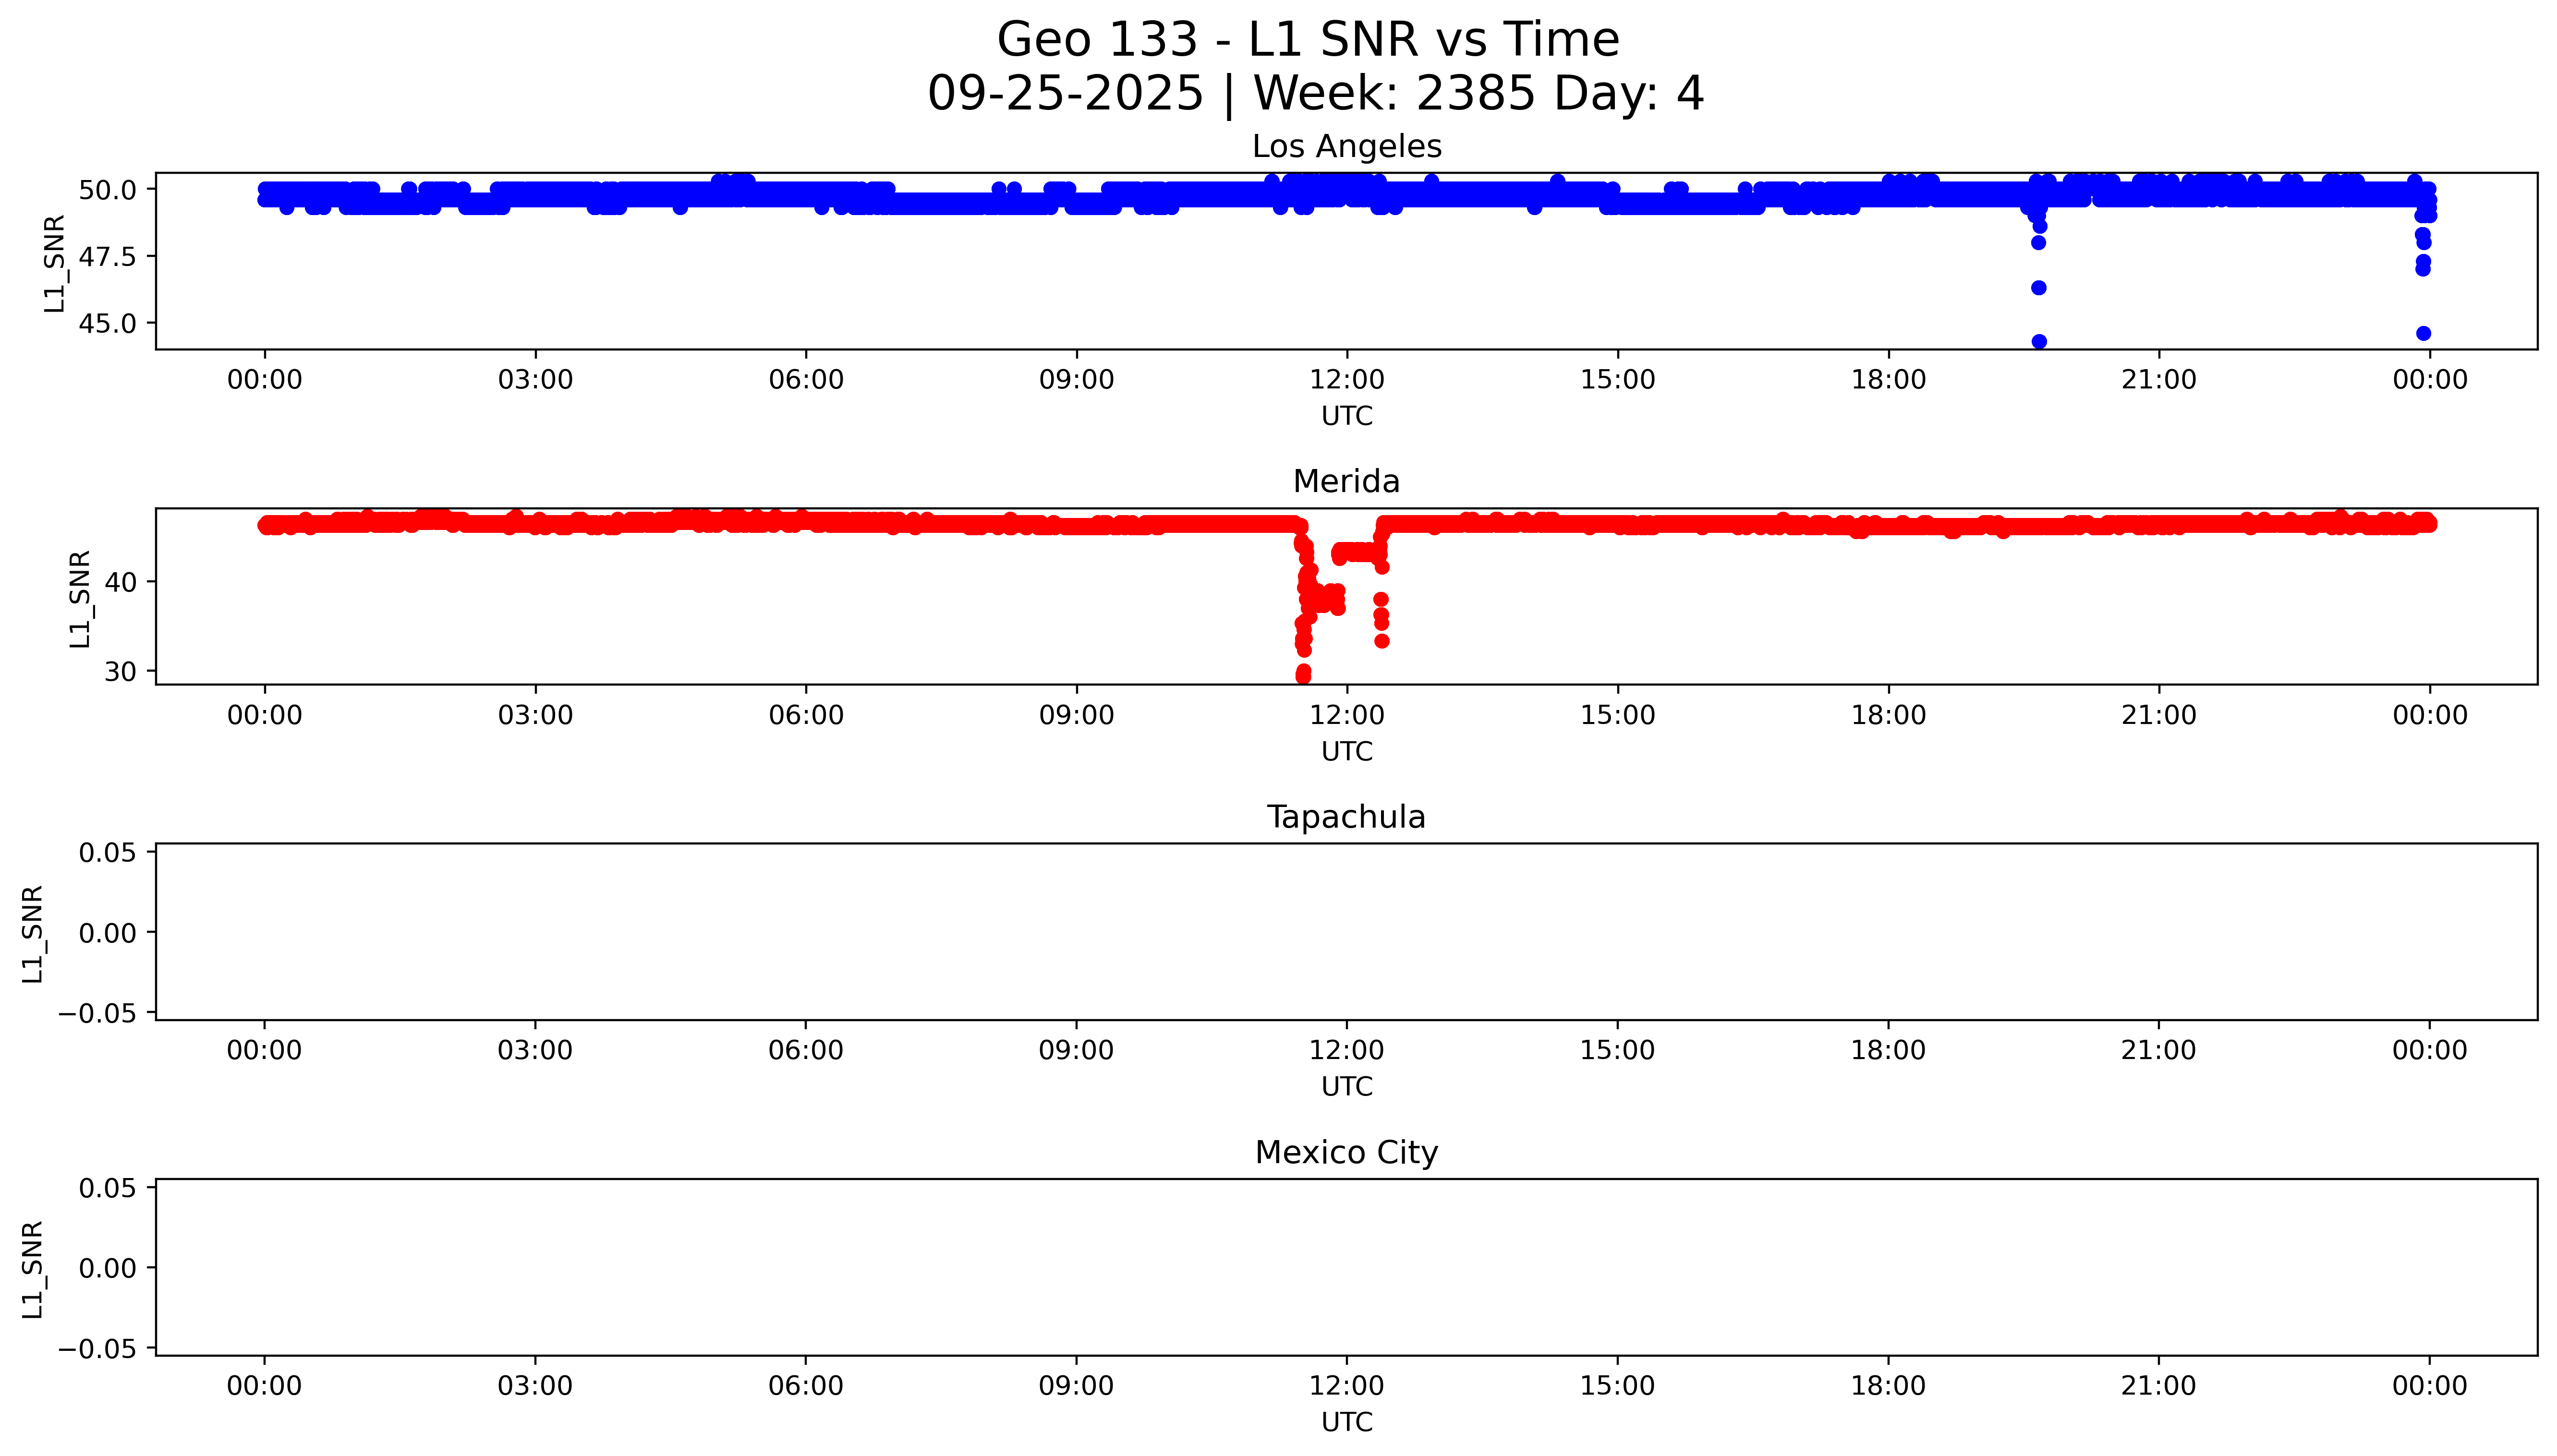Screen dimensions: 2557x1456
Task: Click 18:00 tick label under Tapachula plot
Action: [x=1887, y=1050]
